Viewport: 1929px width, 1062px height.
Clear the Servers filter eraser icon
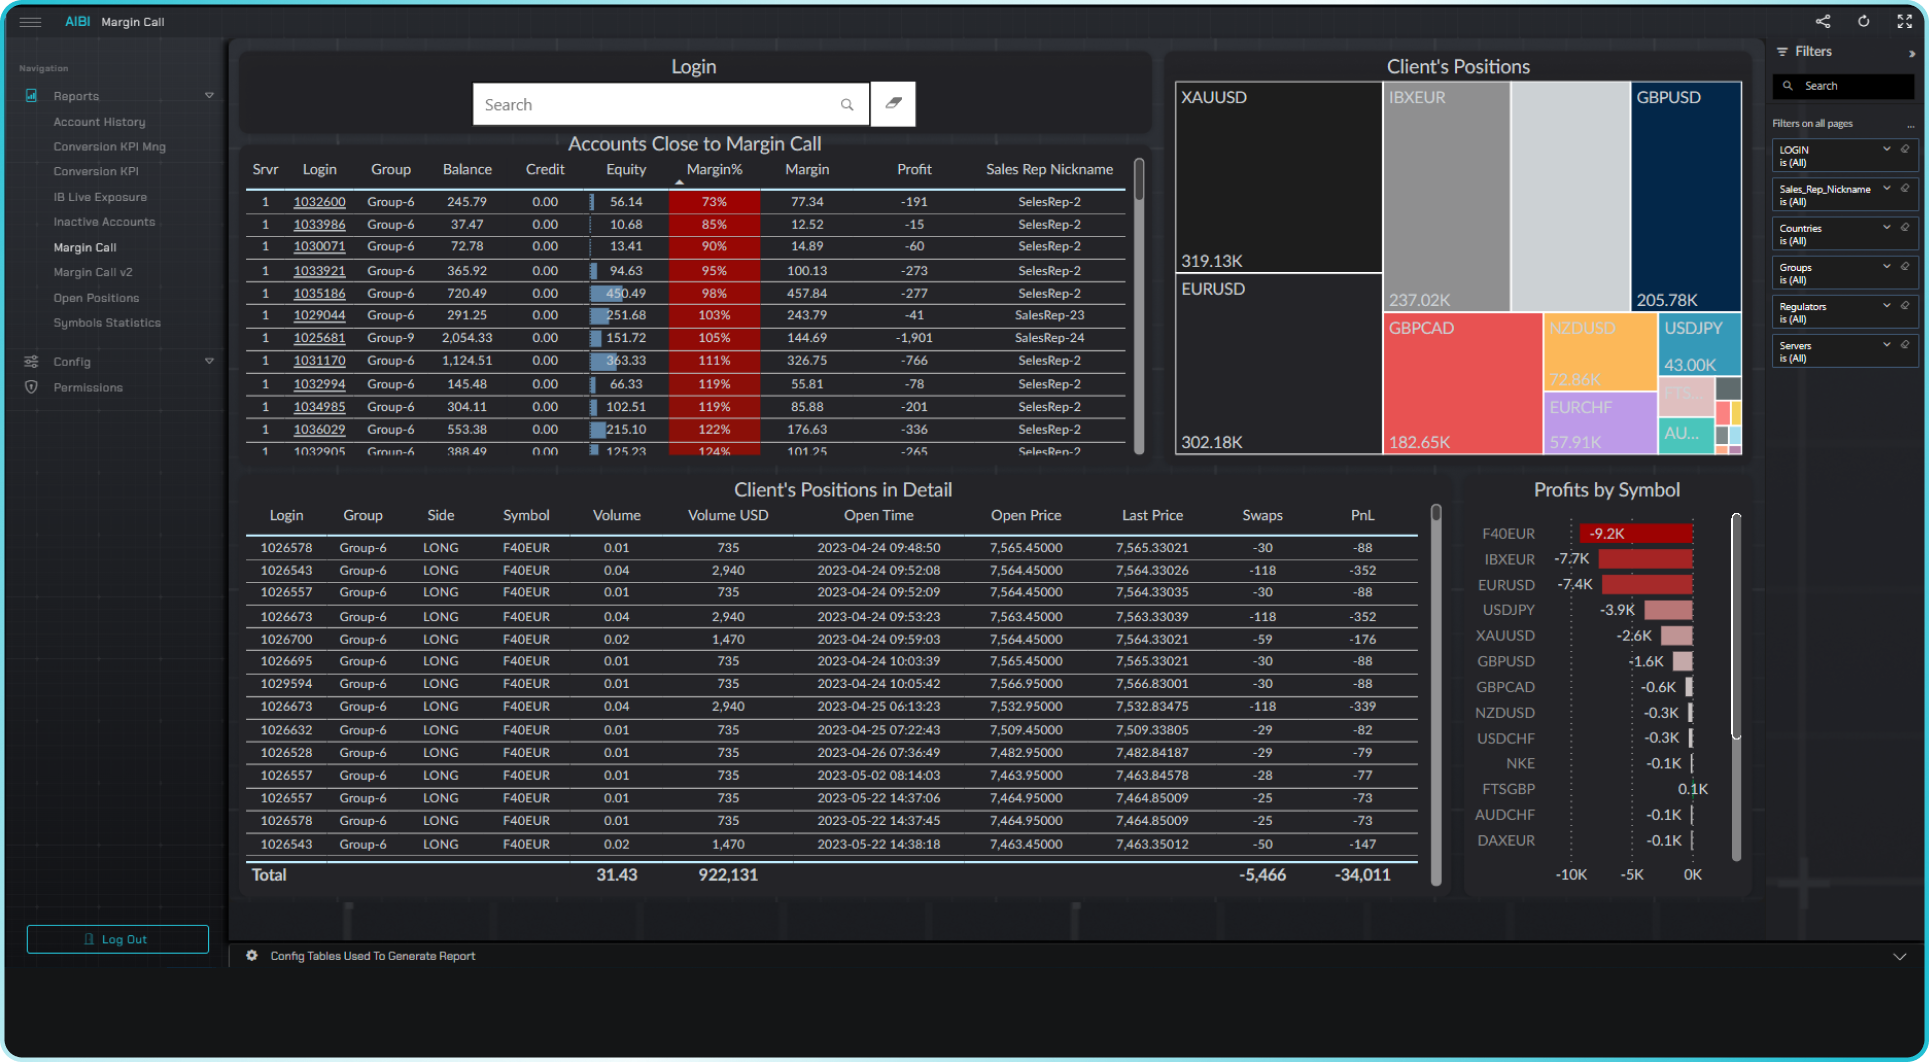tap(1905, 344)
